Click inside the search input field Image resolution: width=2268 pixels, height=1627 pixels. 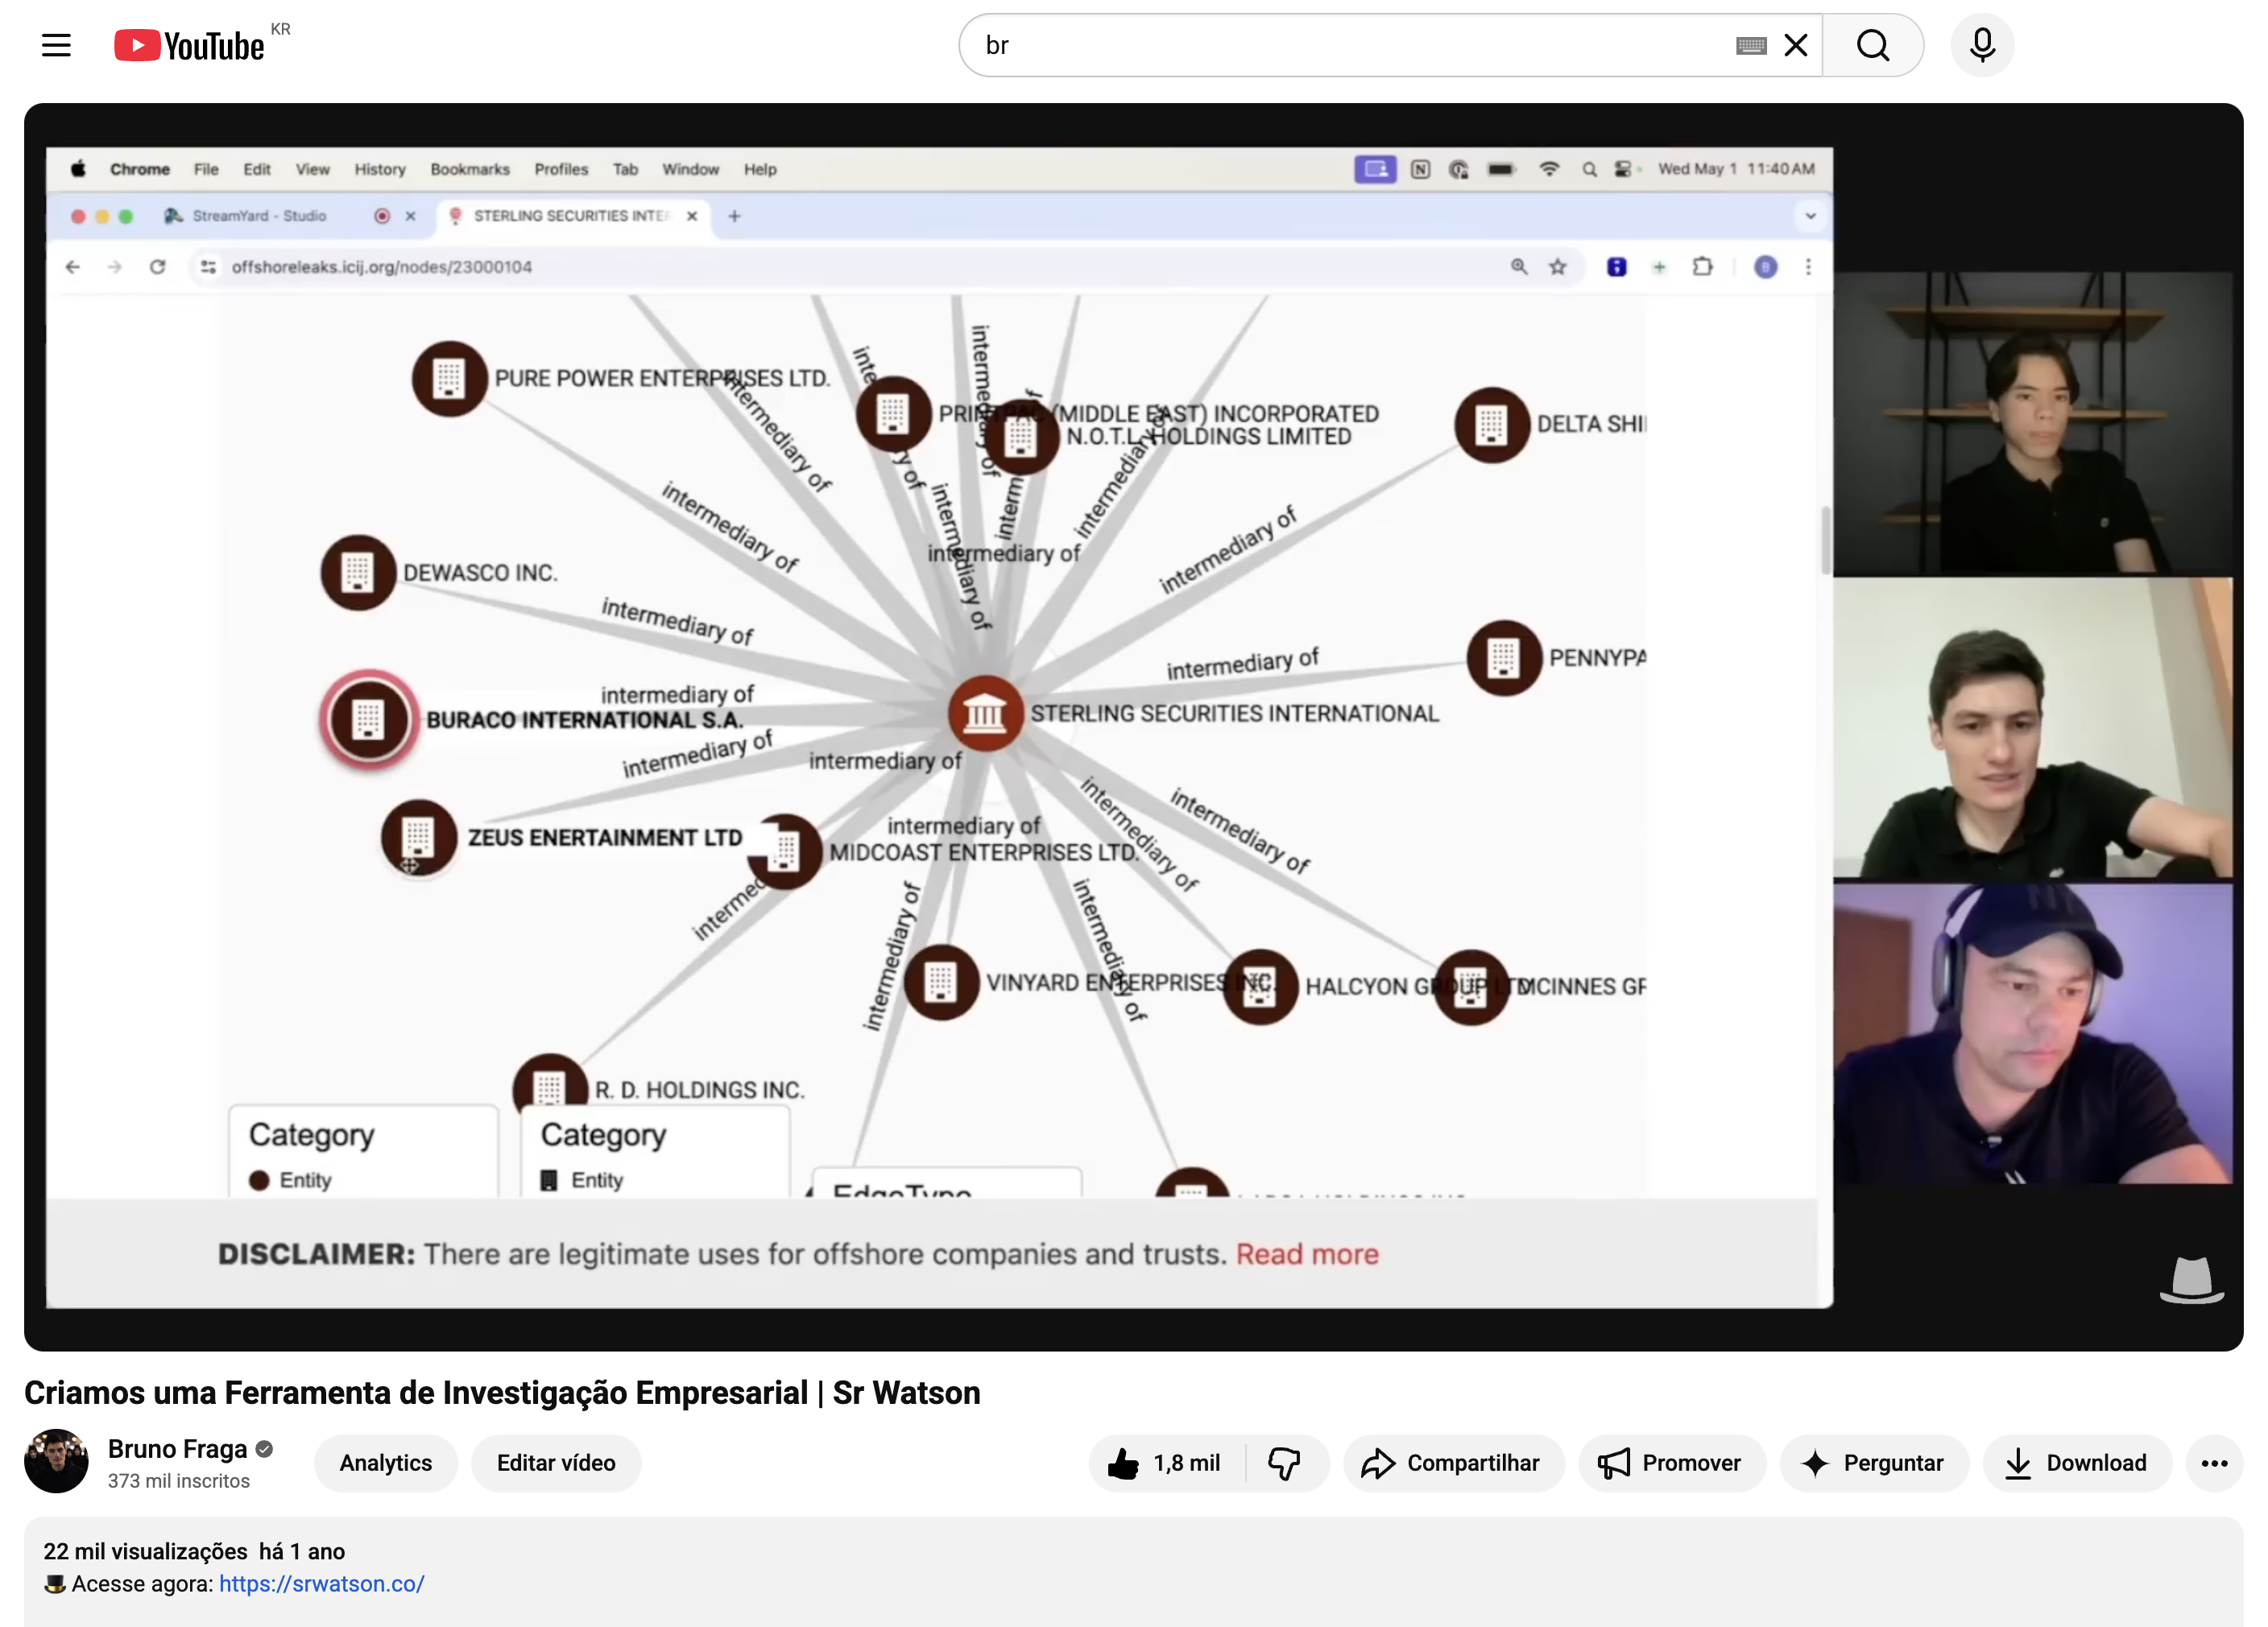tap(1340, 45)
